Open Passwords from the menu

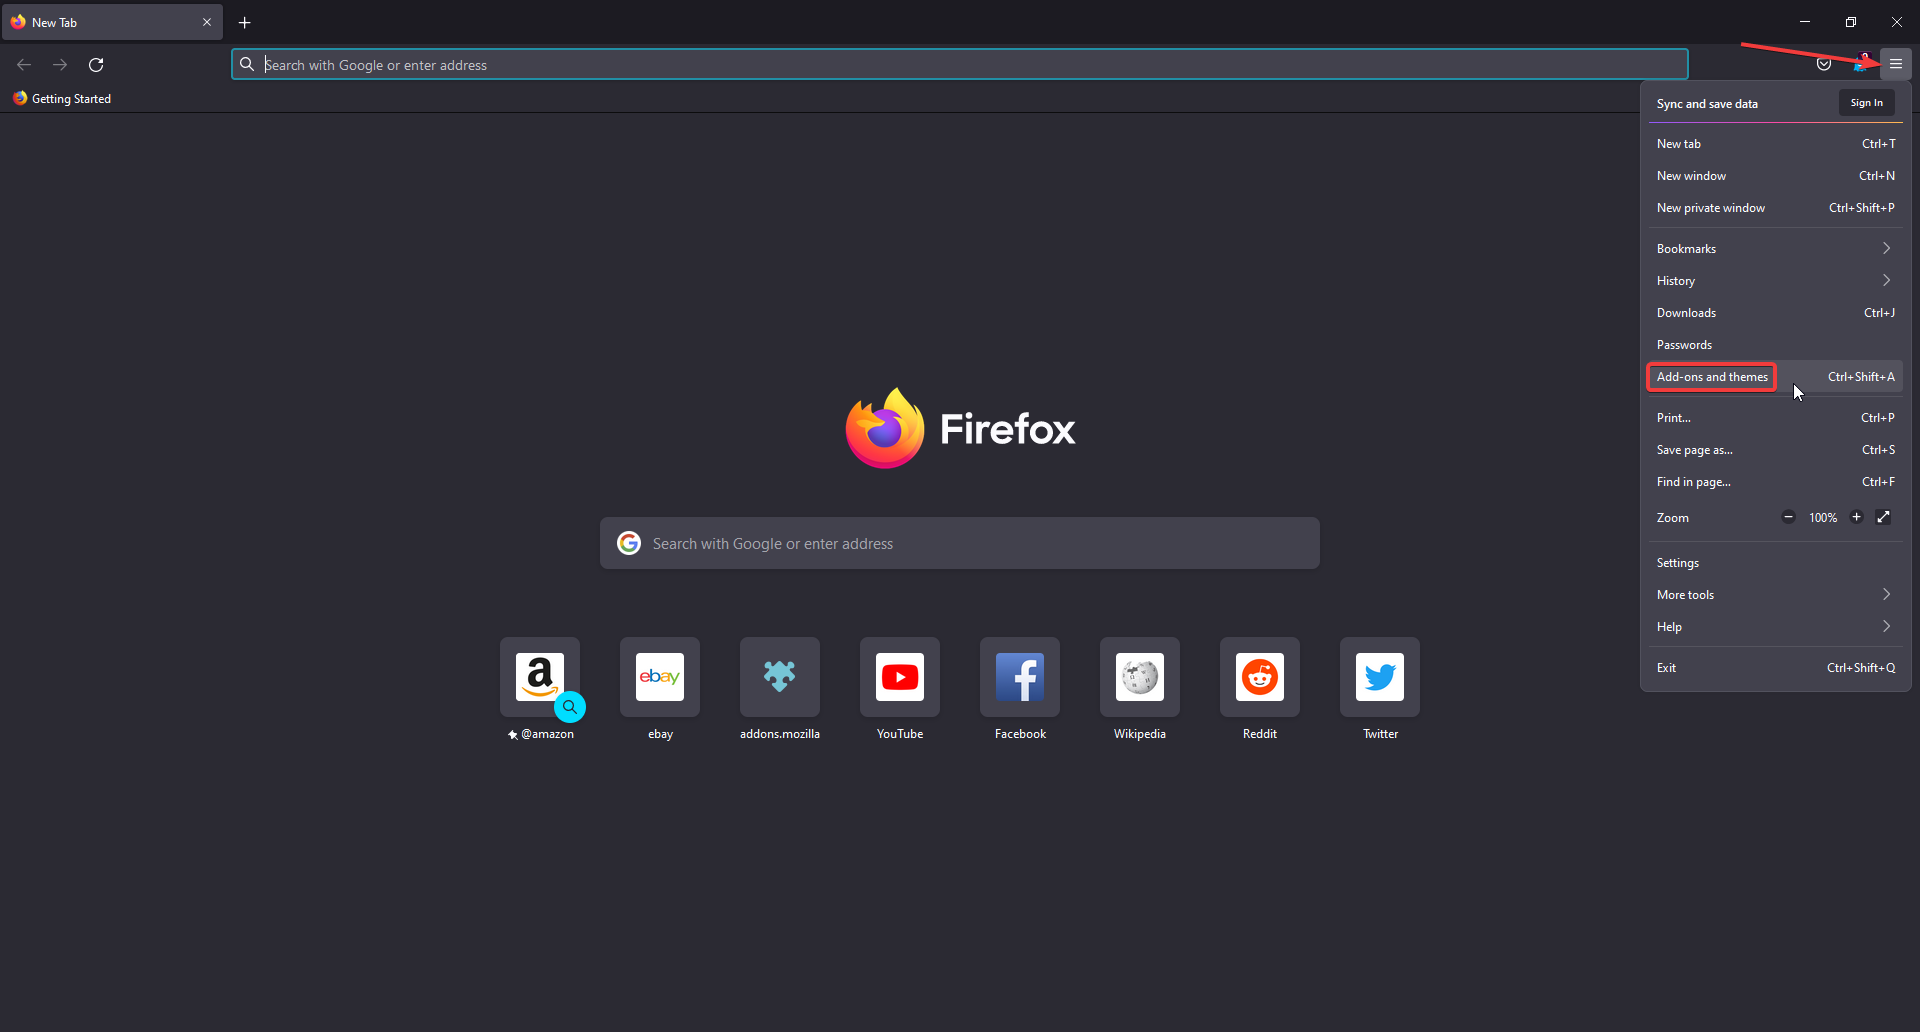(1775, 345)
